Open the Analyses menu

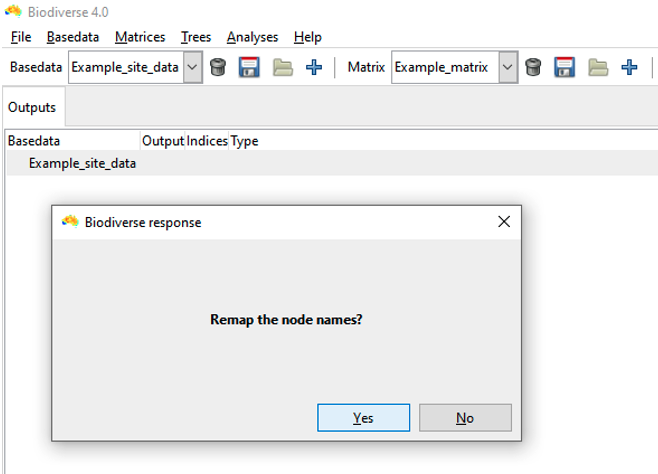253,37
